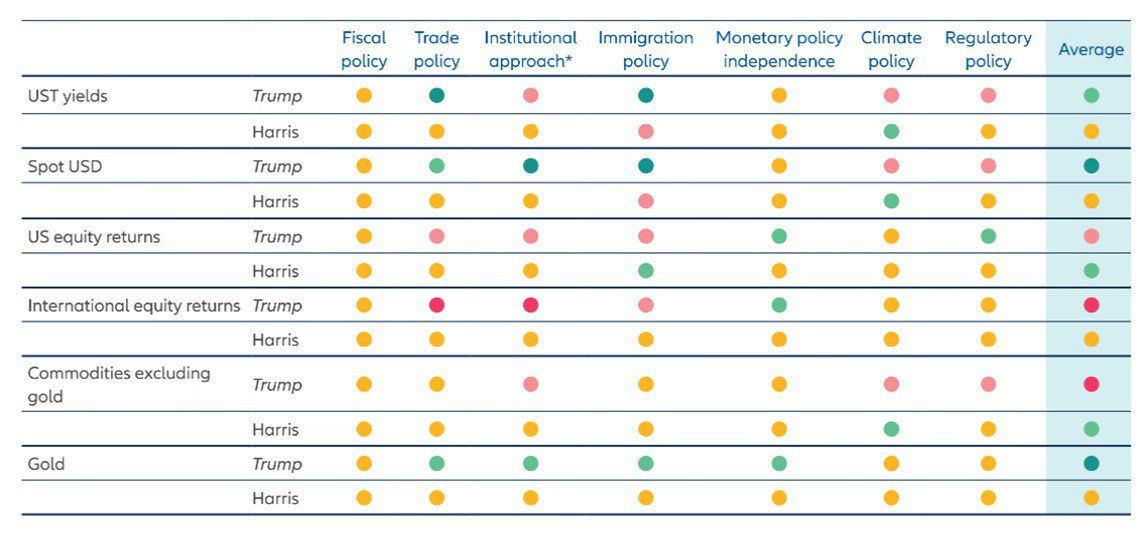
Task: Select the Institutional approach* column header
Action: point(531,49)
